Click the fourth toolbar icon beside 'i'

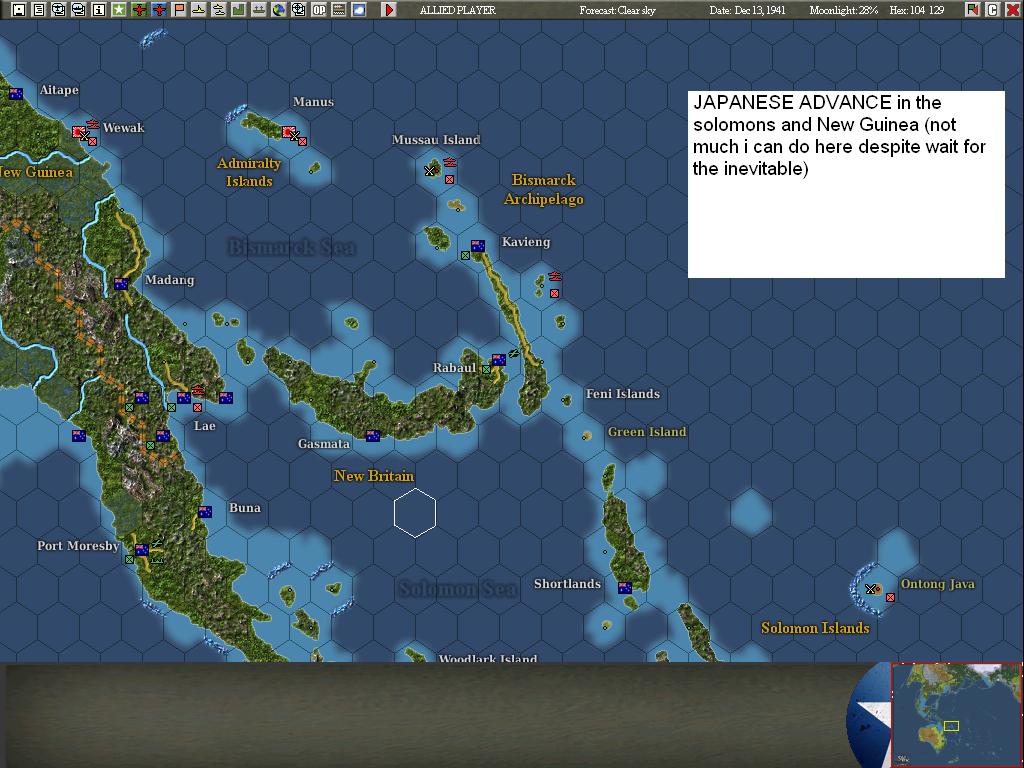[78, 10]
